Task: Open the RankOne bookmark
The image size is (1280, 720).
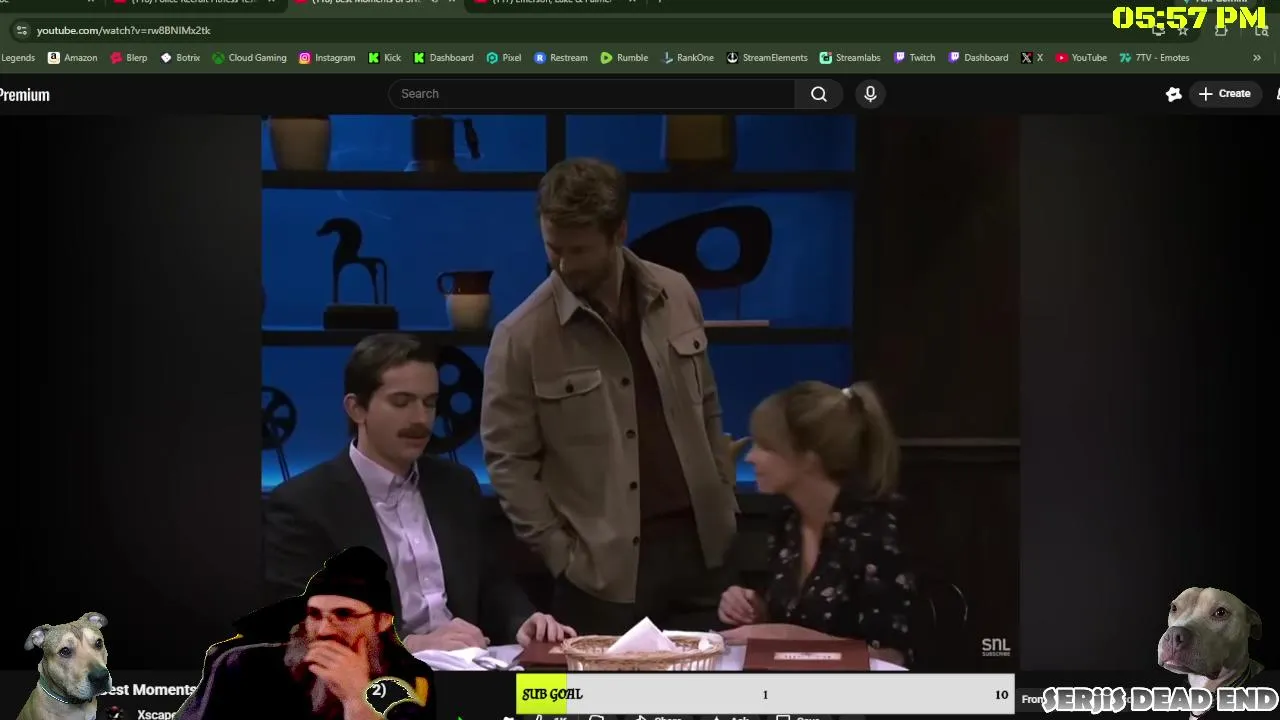Action: 688,58
